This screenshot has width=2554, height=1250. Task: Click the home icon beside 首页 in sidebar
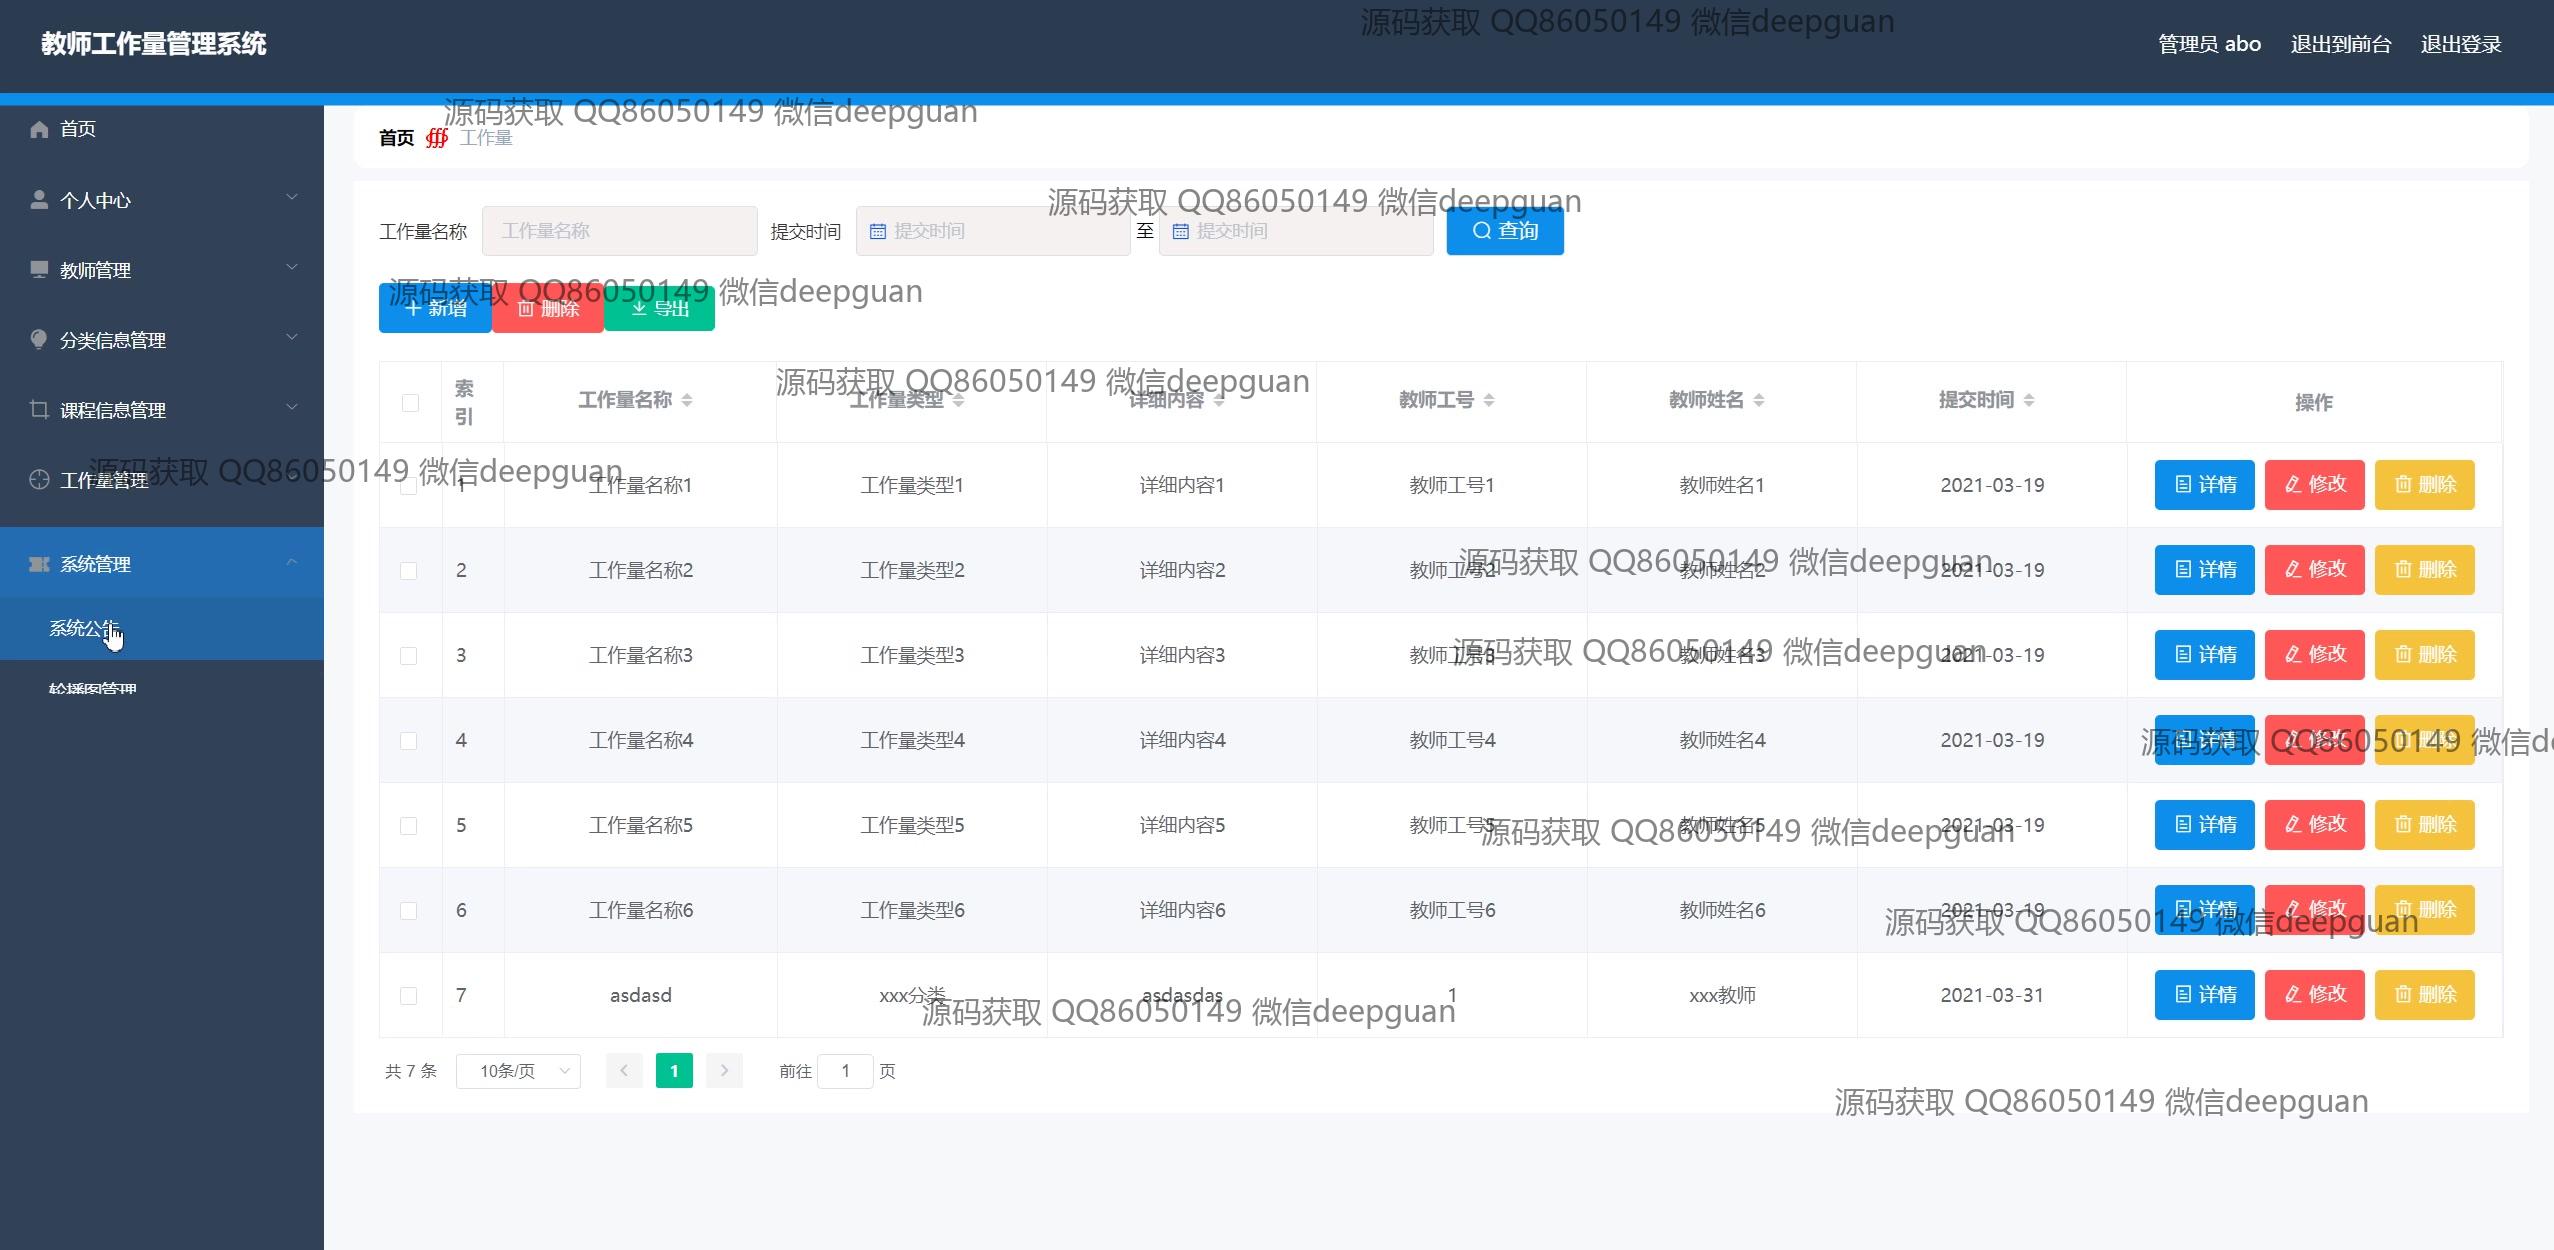(39, 129)
